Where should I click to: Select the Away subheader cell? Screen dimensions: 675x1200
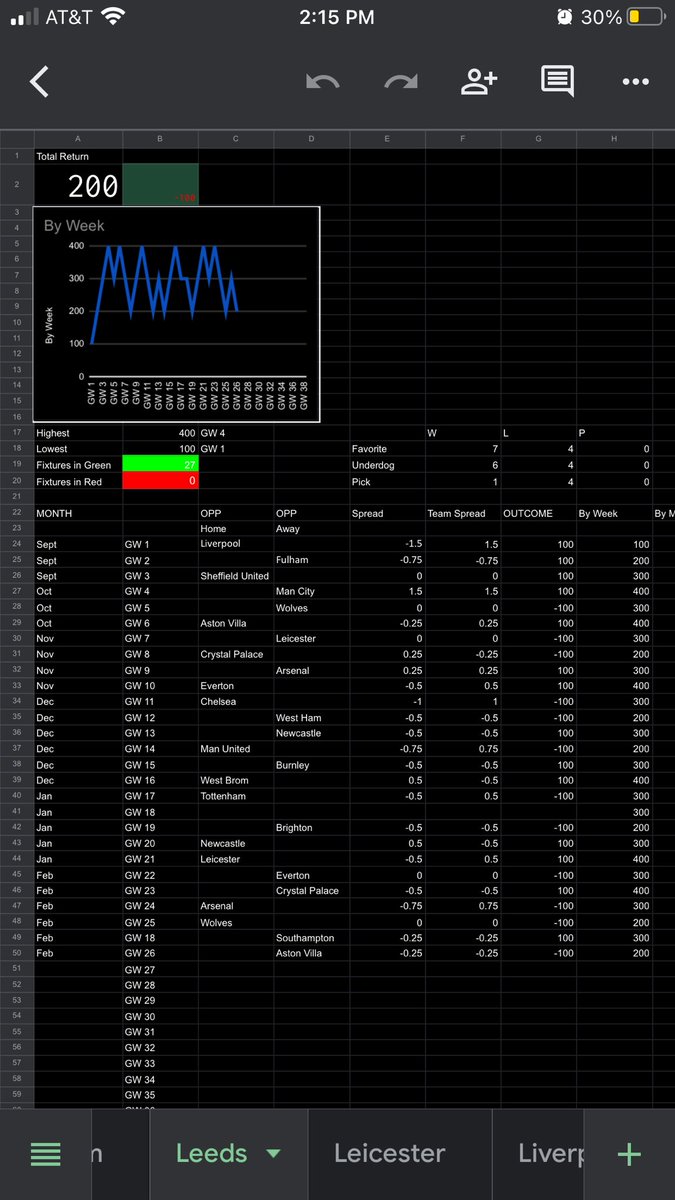[x=312, y=528]
